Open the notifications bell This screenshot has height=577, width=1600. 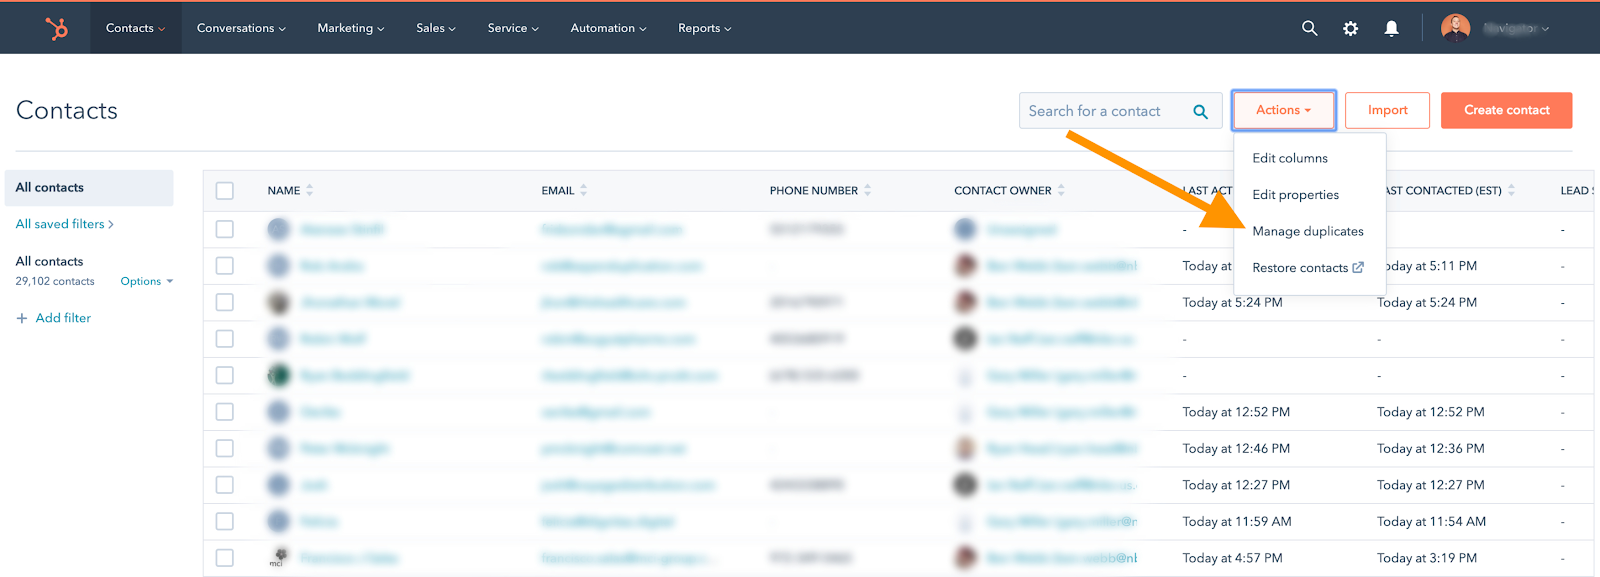[x=1391, y=28]
